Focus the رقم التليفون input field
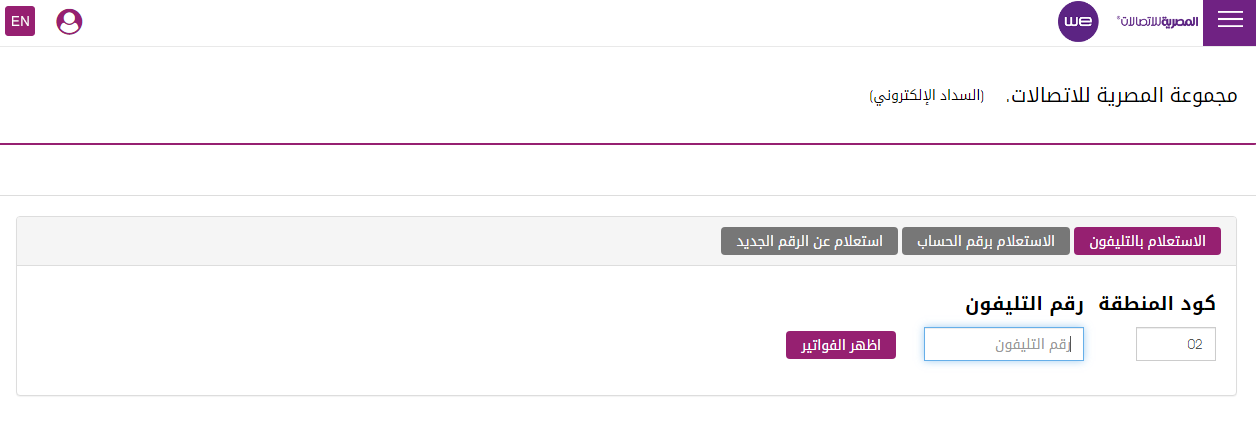The image size is (1256, 423). pos(1003,345)
